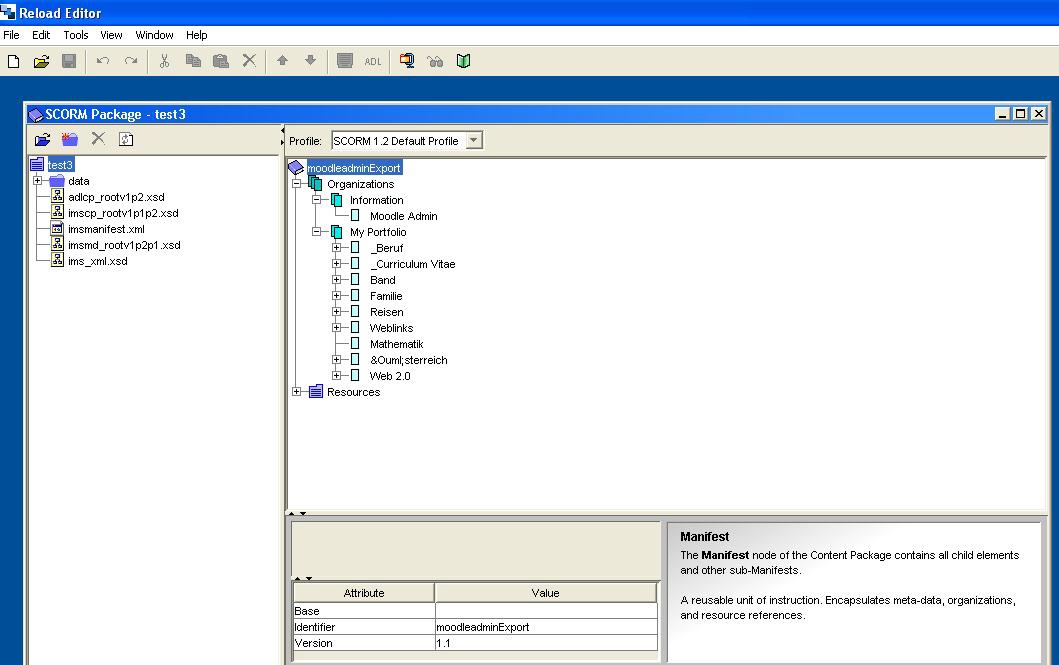Click the refresh icon in file pane
This screenshot has width=1059, height=665.
[126, 140]
